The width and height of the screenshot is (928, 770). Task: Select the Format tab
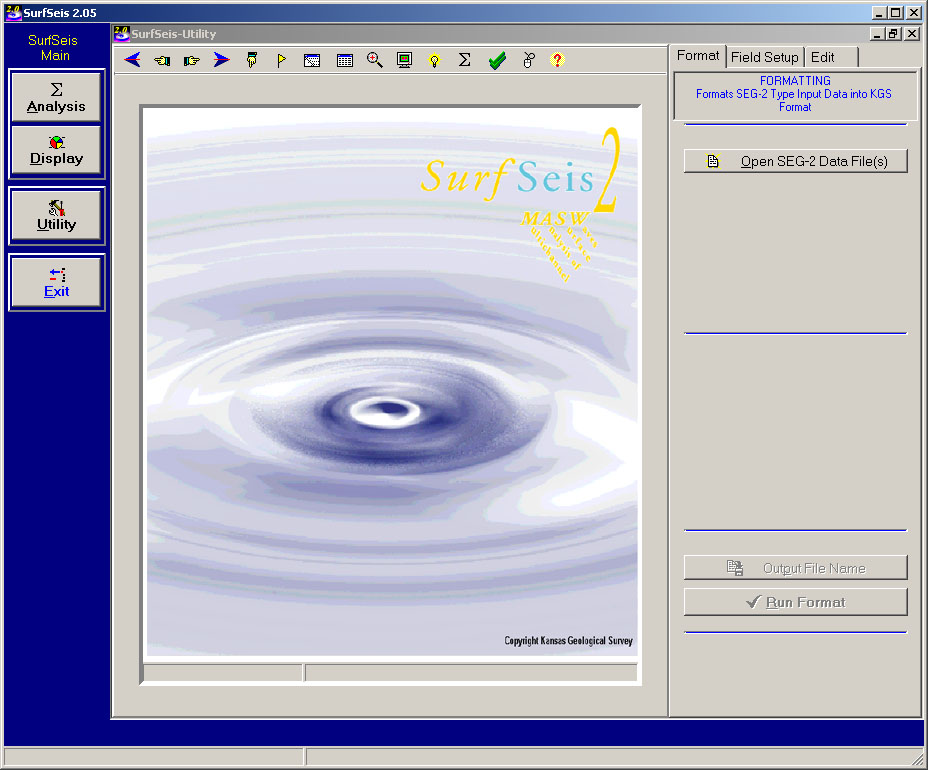pos(697,56)
